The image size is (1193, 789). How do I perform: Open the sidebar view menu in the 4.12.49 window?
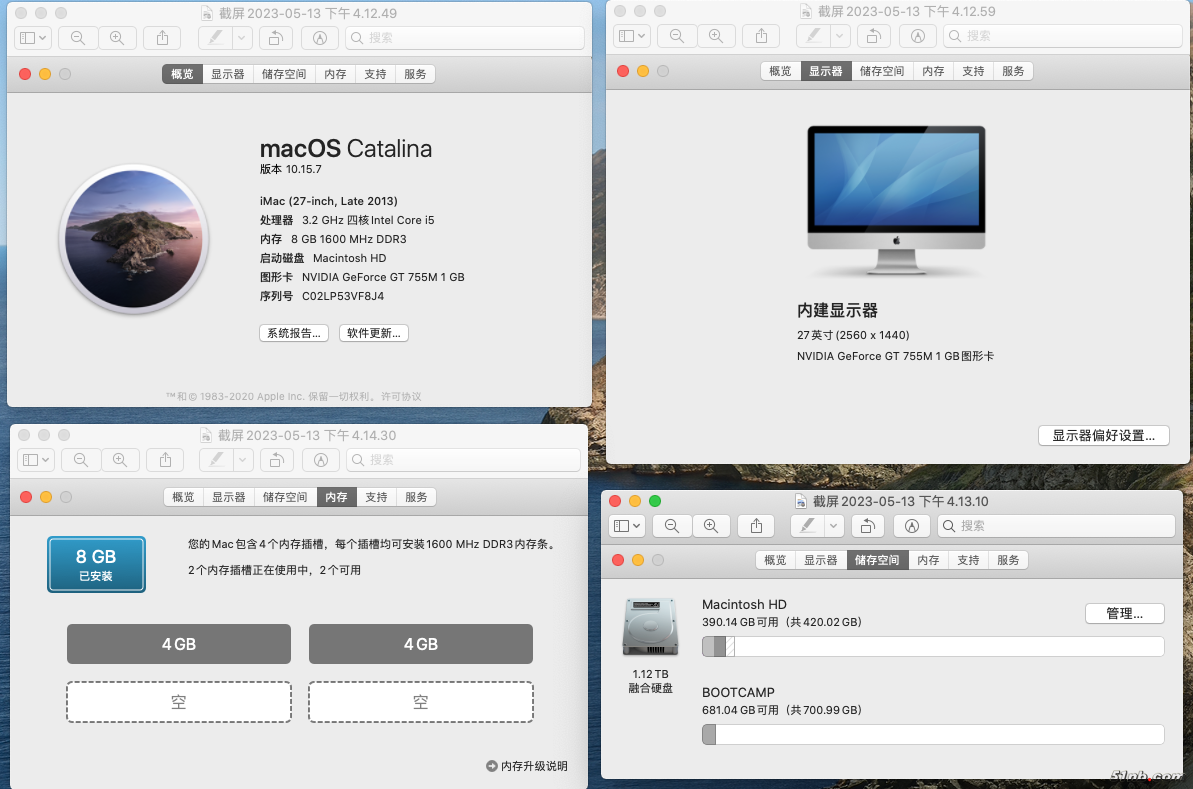pyautogui.click(x=33, y=37)
